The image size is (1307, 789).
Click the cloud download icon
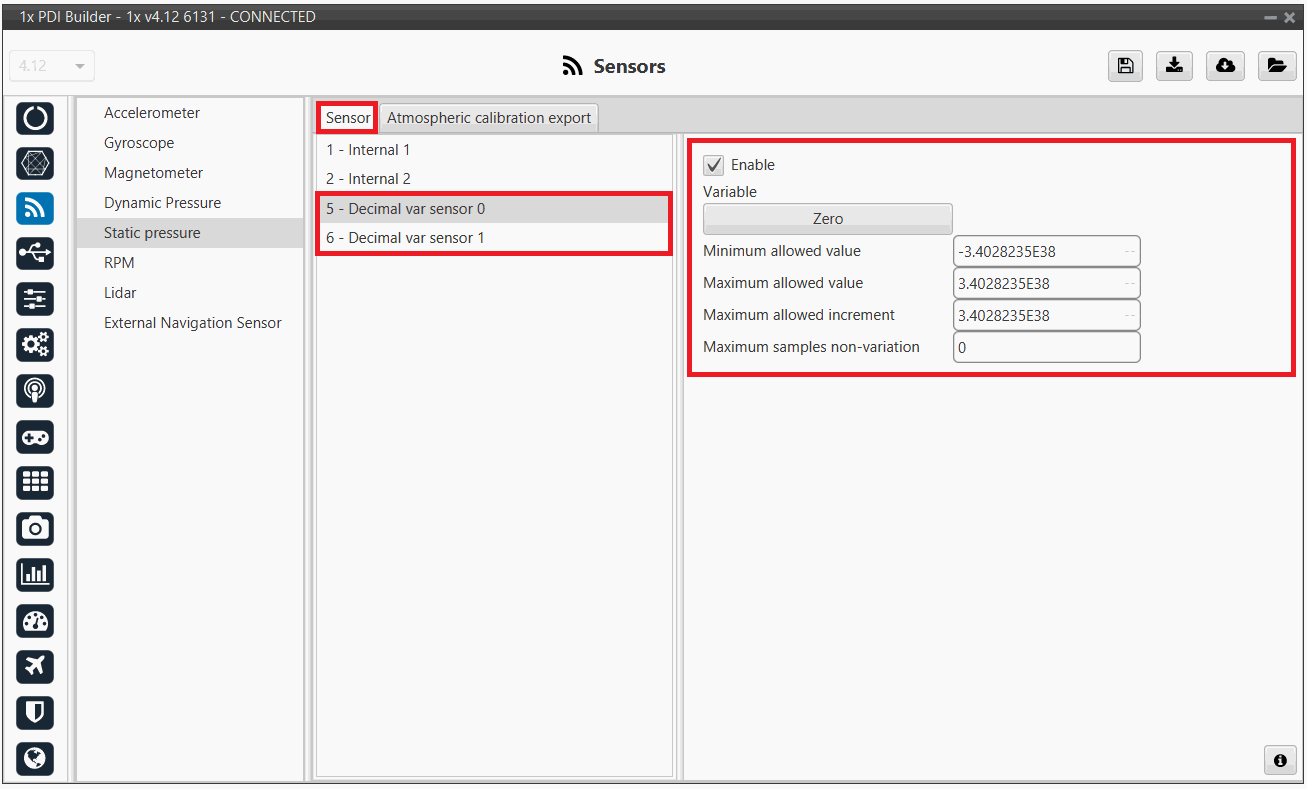click(x=1225, y=66)
